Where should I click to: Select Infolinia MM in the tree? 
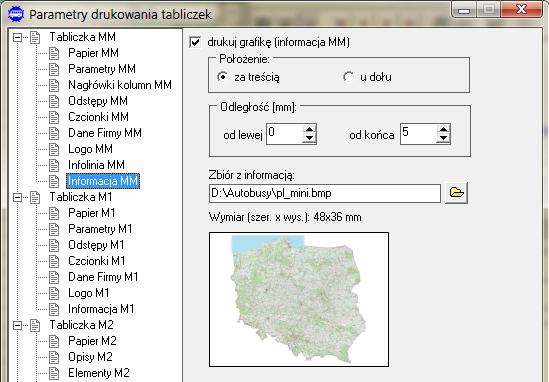(x=96, y=165)
